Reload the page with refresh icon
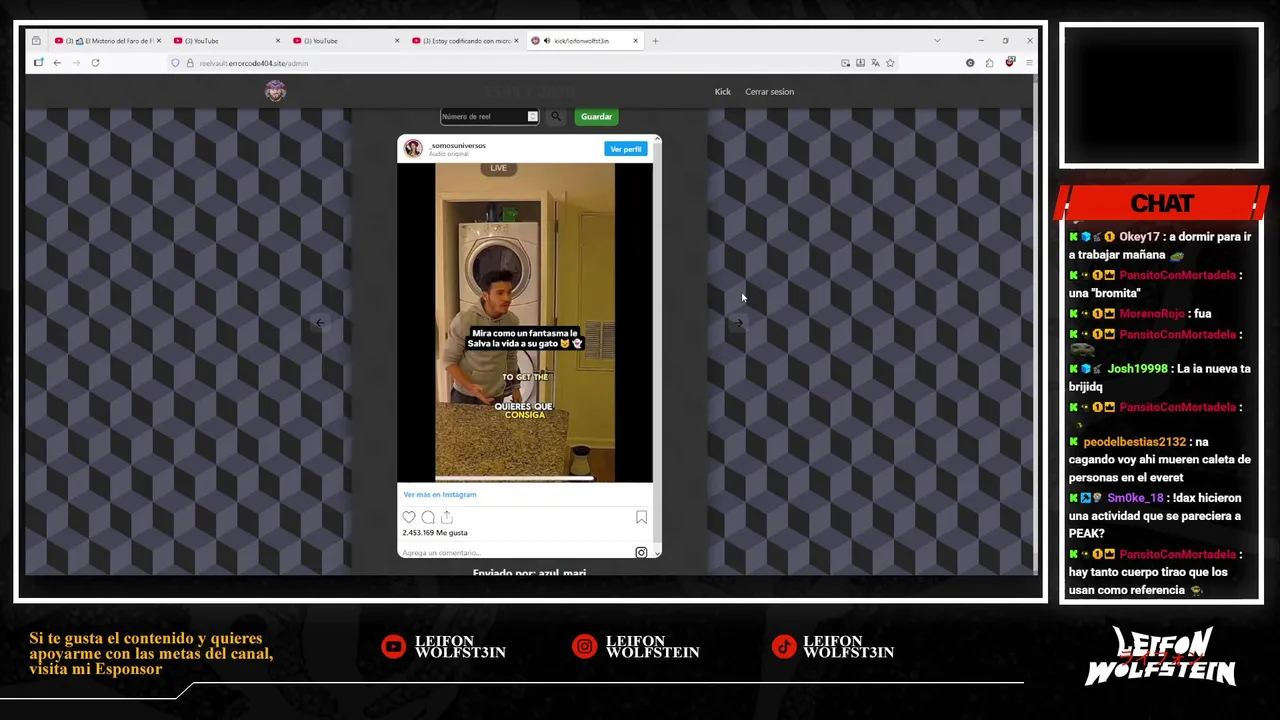The width and height of the screenshot is (1280, 720). coord(95,63)
